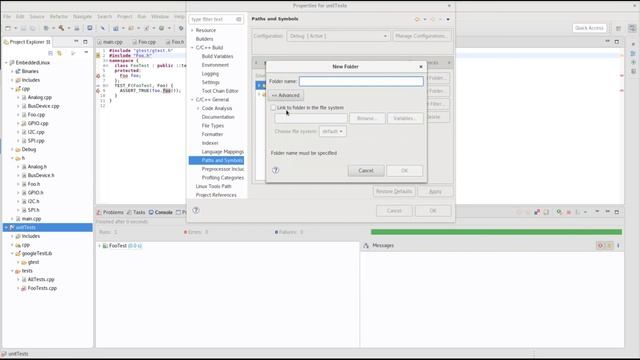Open the Refactor menu

[x=59, y=17]
